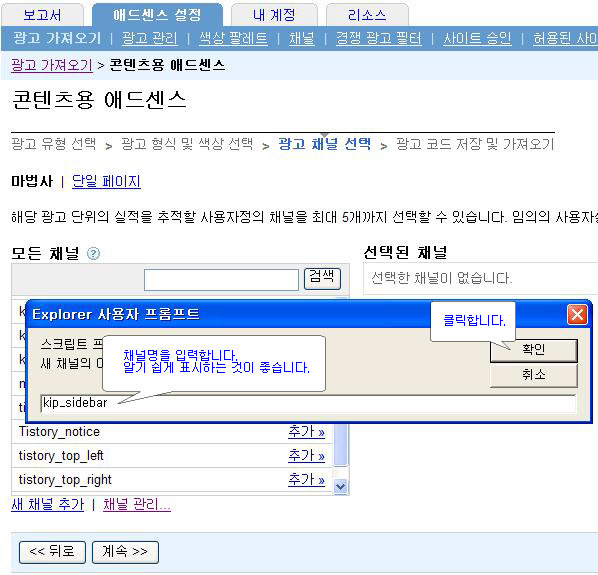Open the 리소스 tab
Image resolution: width=598 pixels, height=575 pixels.
point(367,15)
